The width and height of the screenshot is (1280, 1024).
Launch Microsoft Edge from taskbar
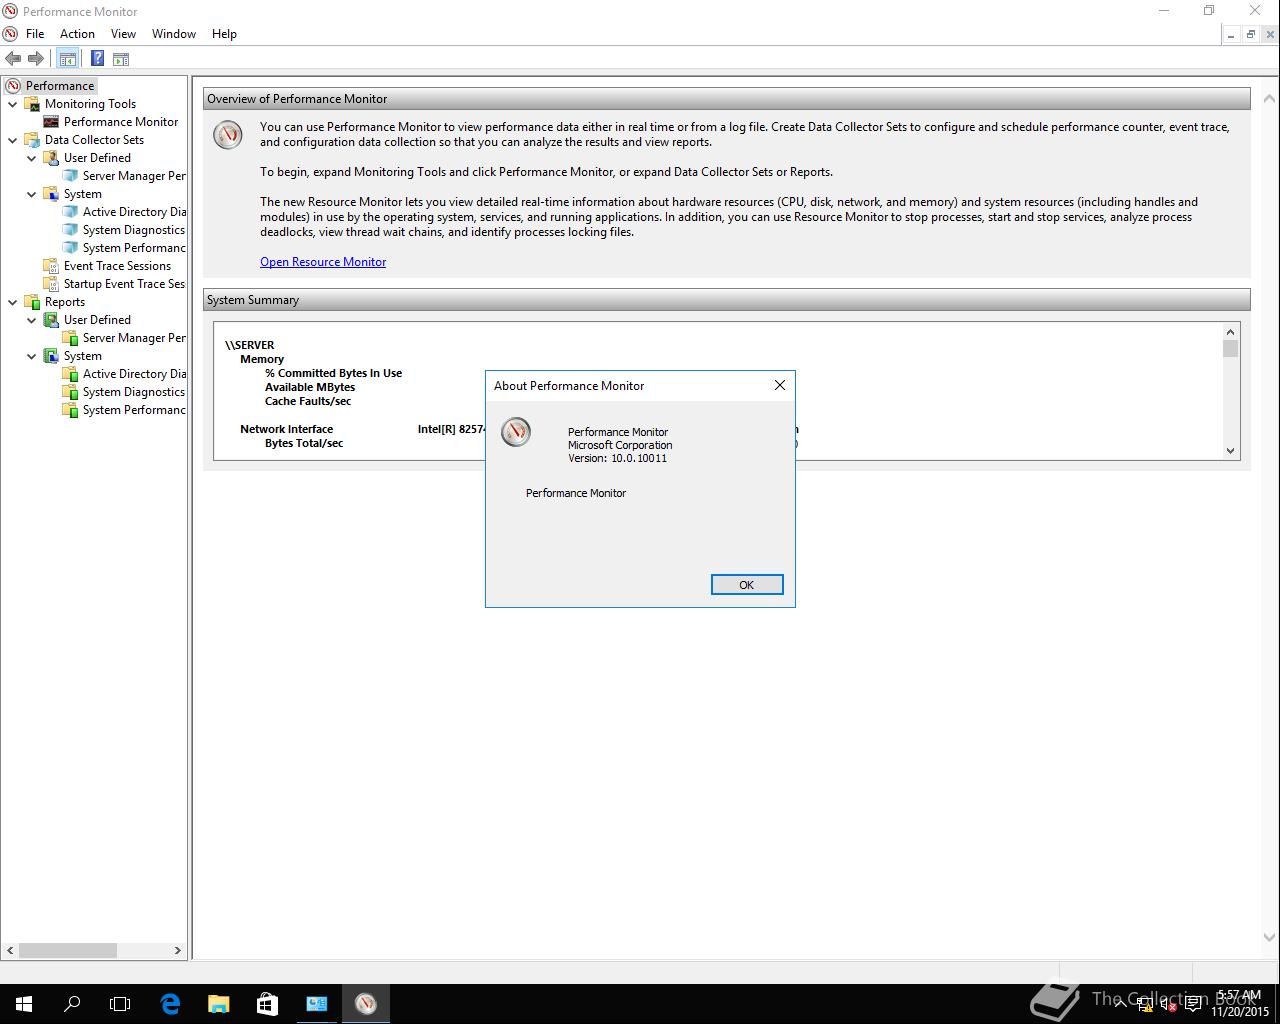pos(170,1004)
